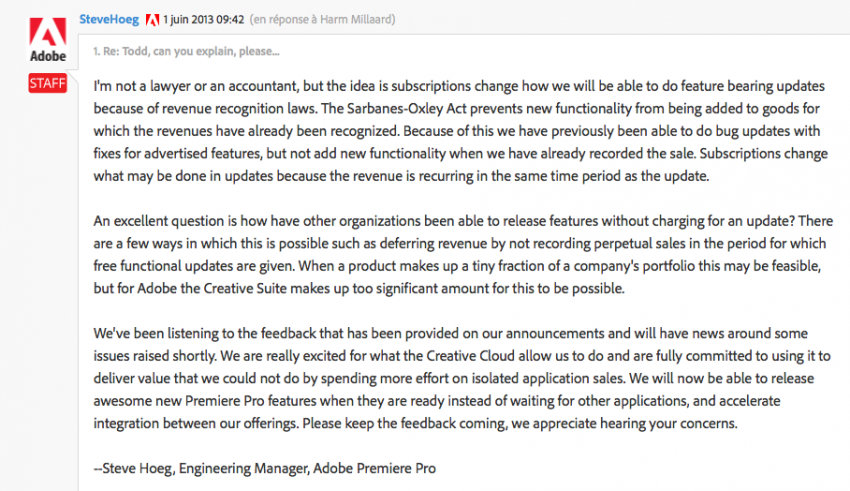Open SteveHoeg's user profile link
850x491 pixels.
[x=110, y=20]
